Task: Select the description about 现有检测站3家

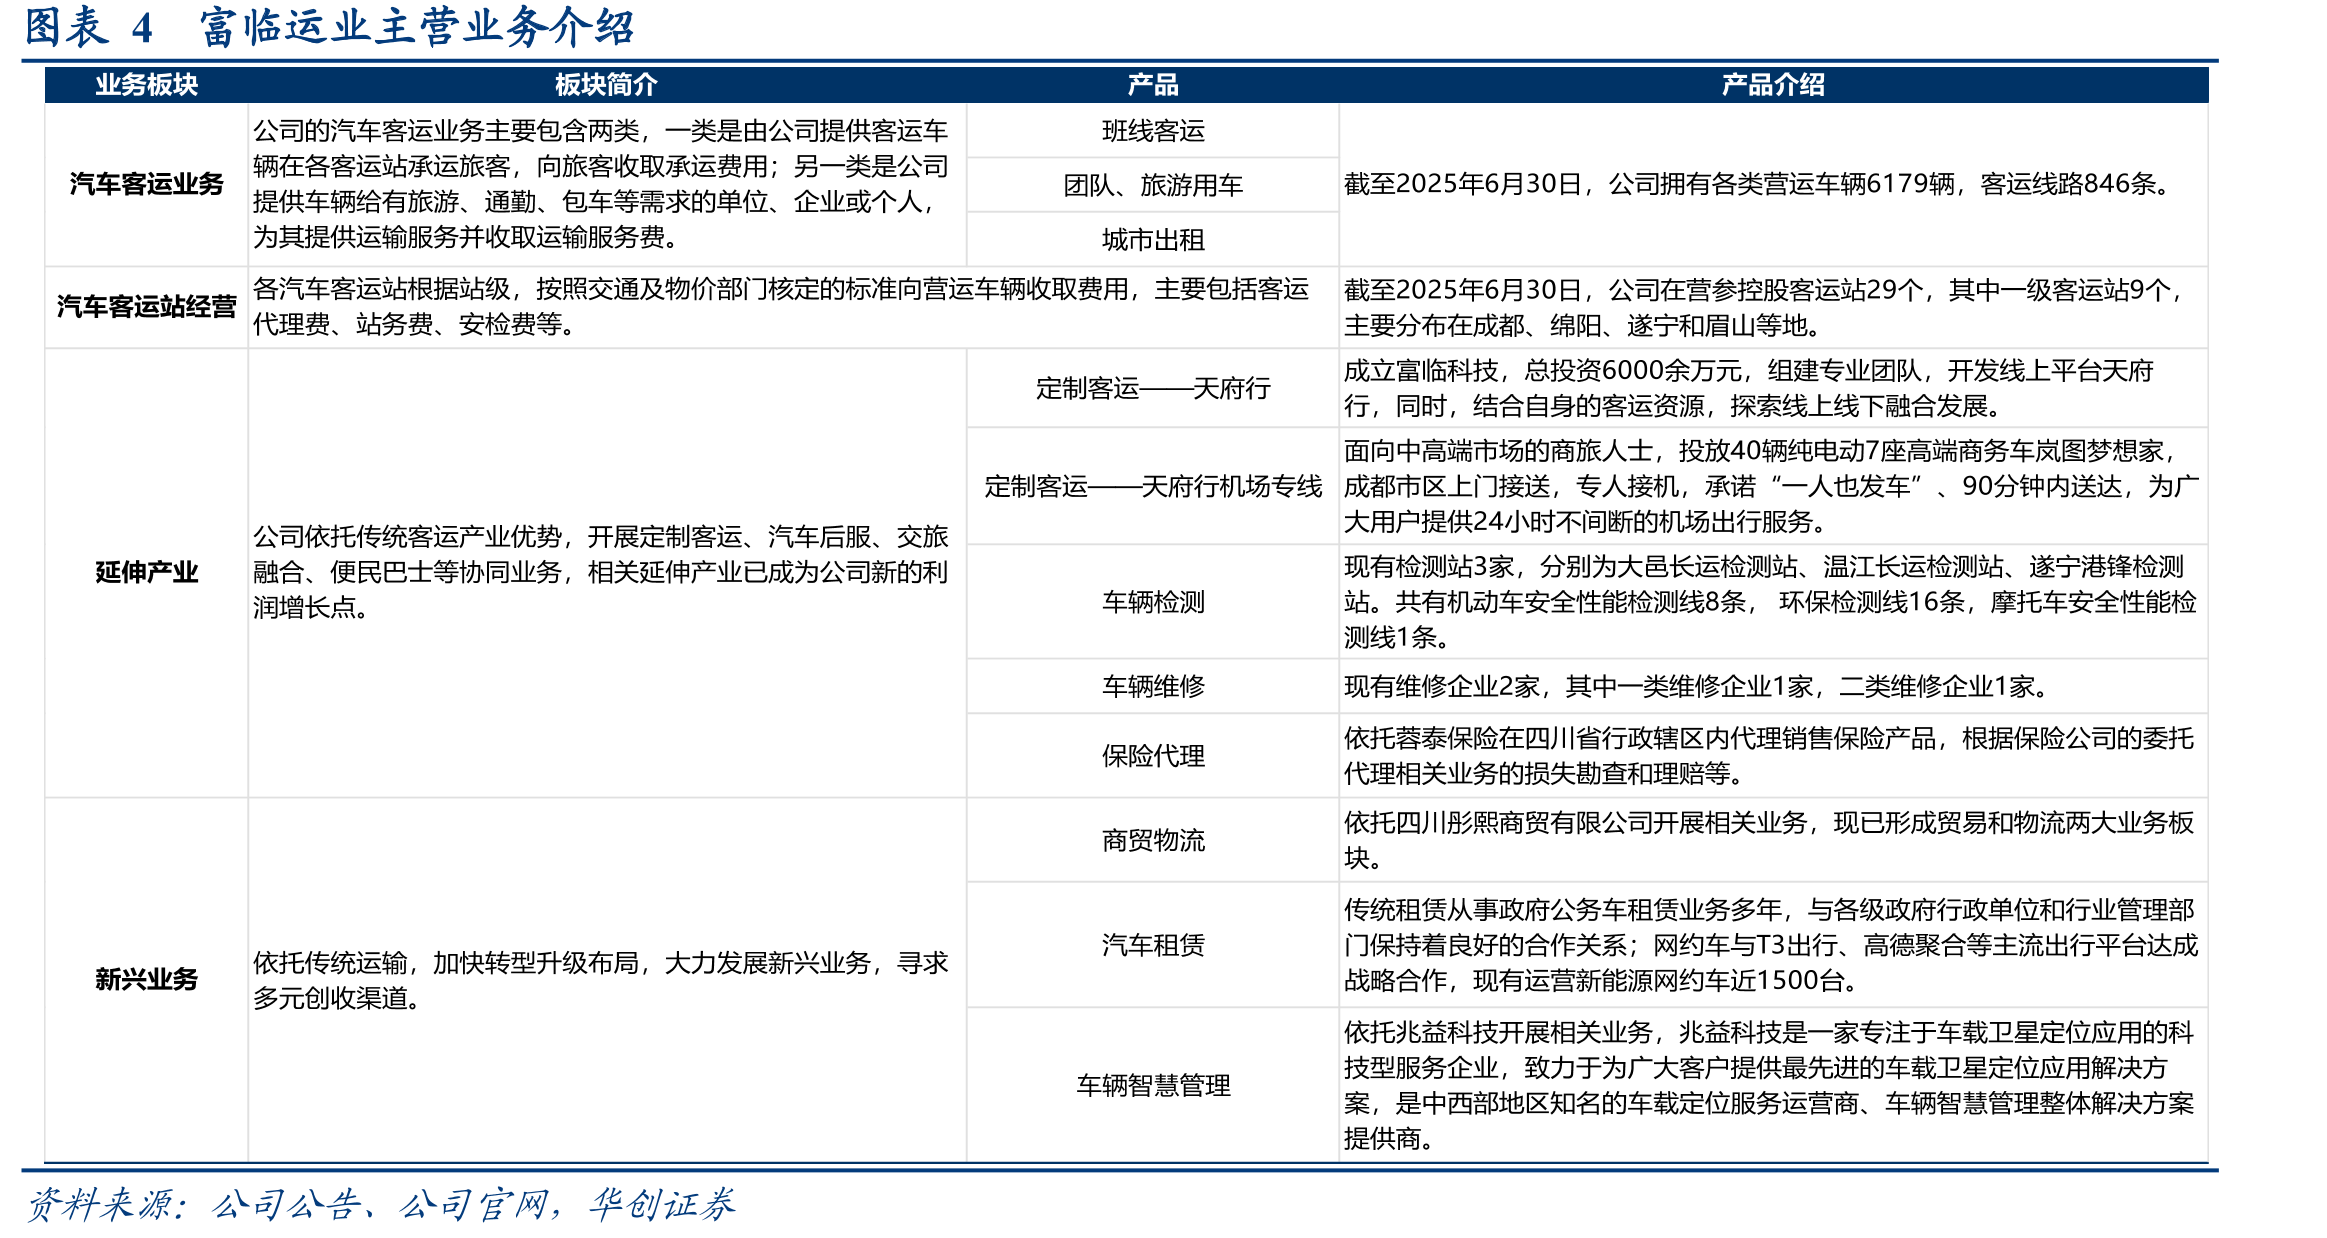Action: click(x=1771, y=602)
